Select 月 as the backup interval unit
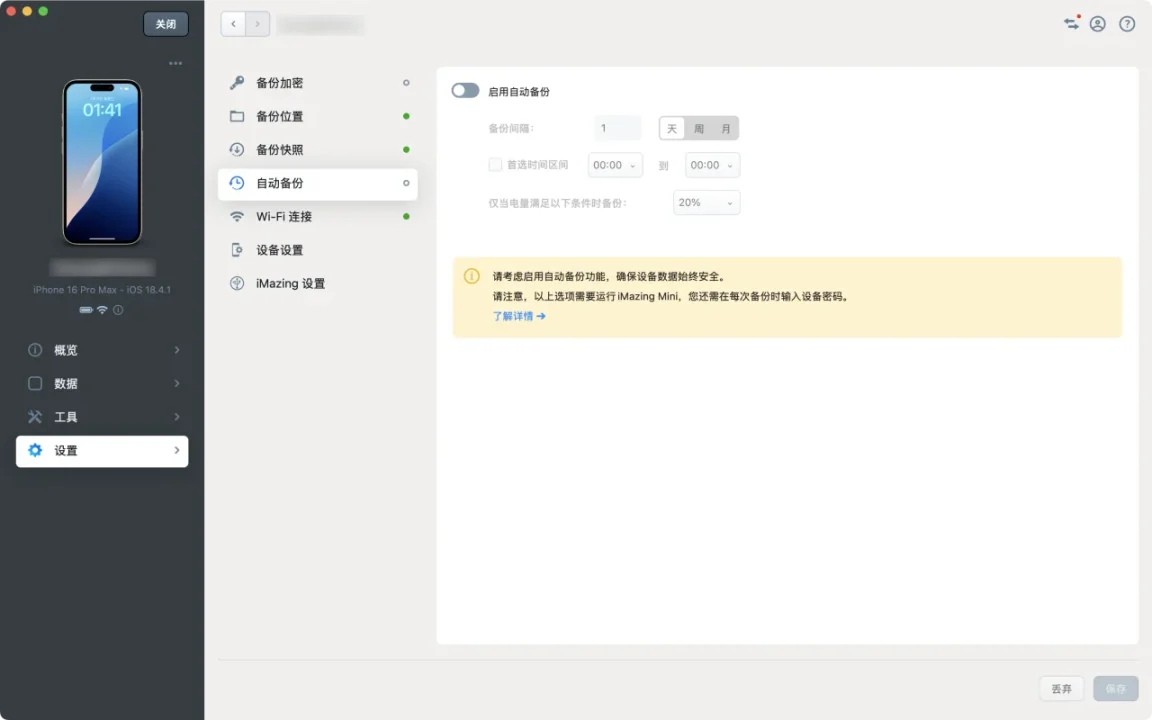Image resolution: width=1152 pixels, height=720 pixels. click(726, 129)
